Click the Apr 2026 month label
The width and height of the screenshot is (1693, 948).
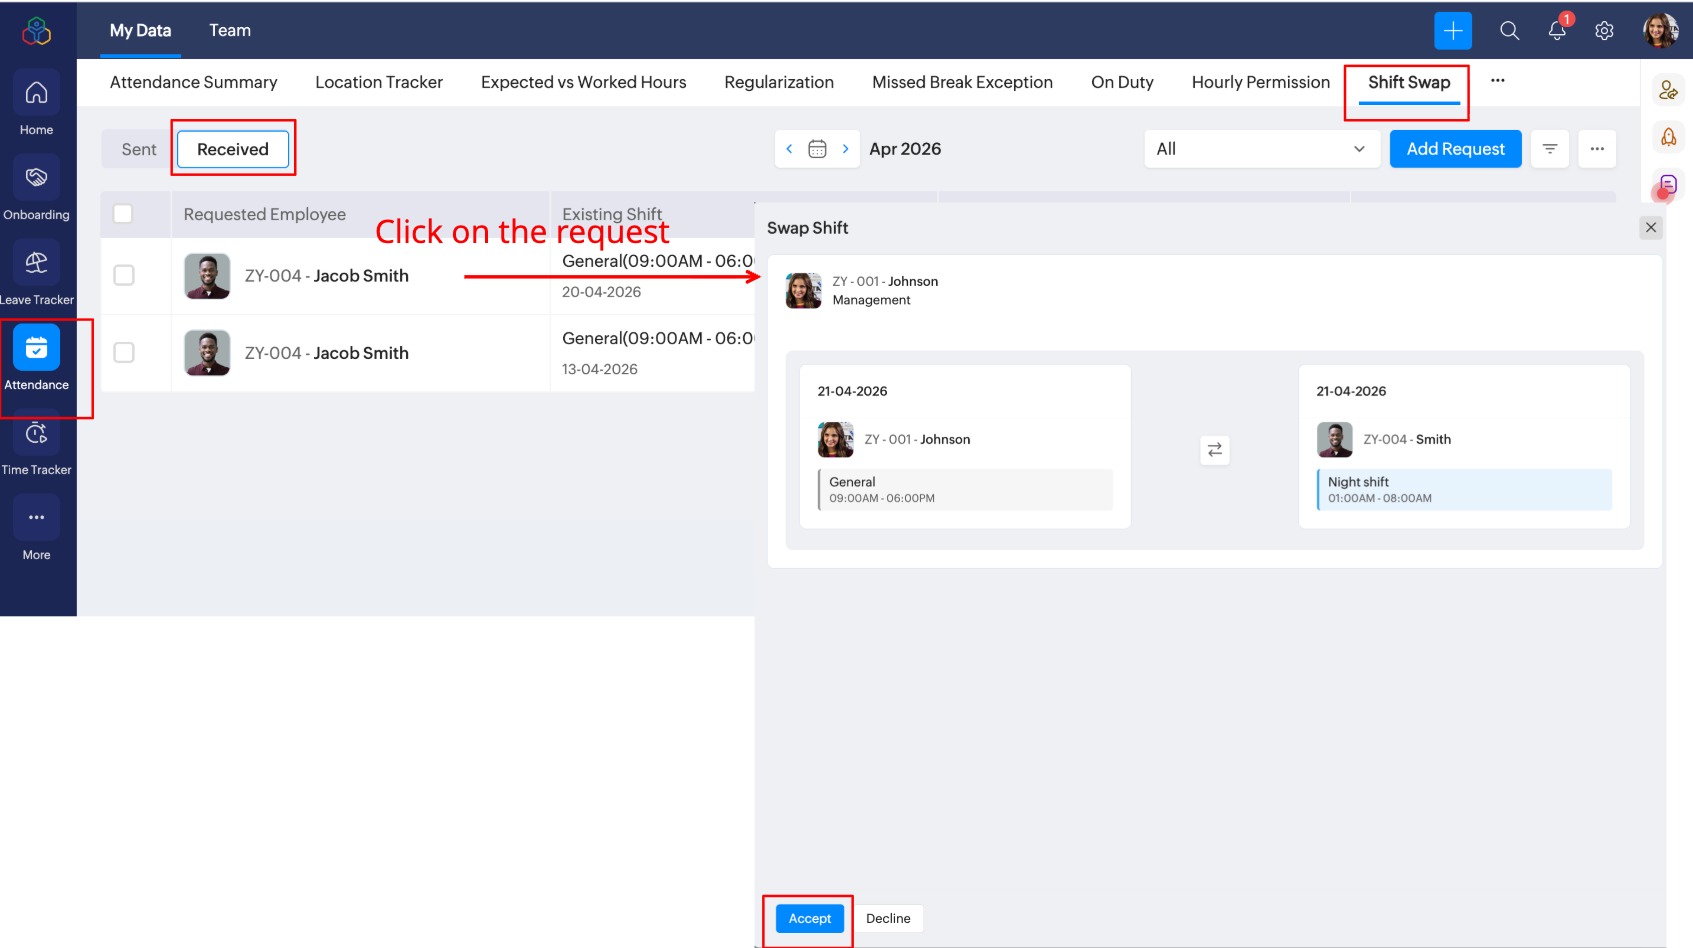[x=905, y=149]
